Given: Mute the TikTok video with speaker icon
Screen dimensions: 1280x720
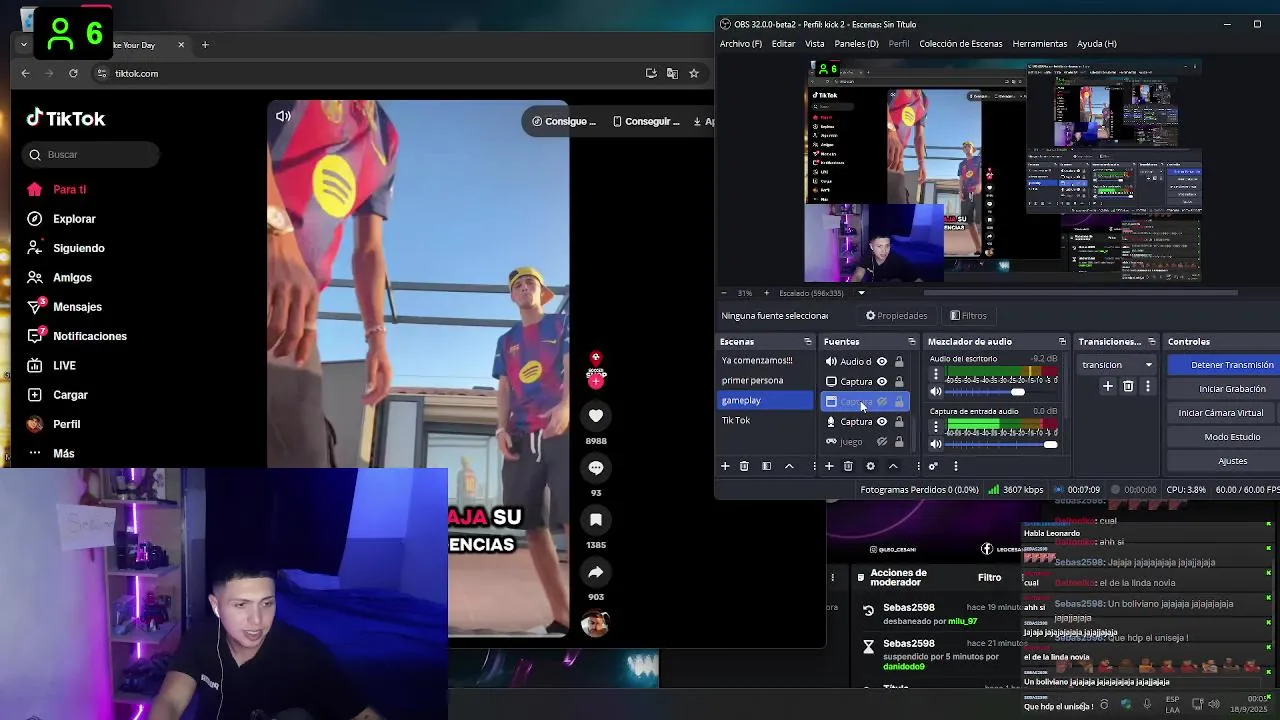Looking at the screenshot, I should tap(283, 116).
